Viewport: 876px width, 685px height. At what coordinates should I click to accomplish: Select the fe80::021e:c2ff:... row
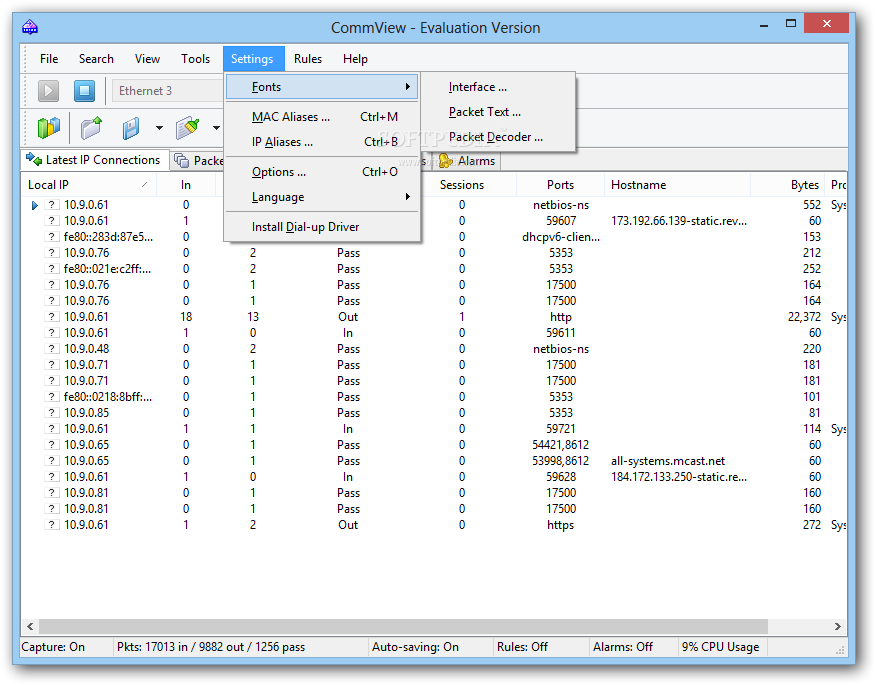435,269
